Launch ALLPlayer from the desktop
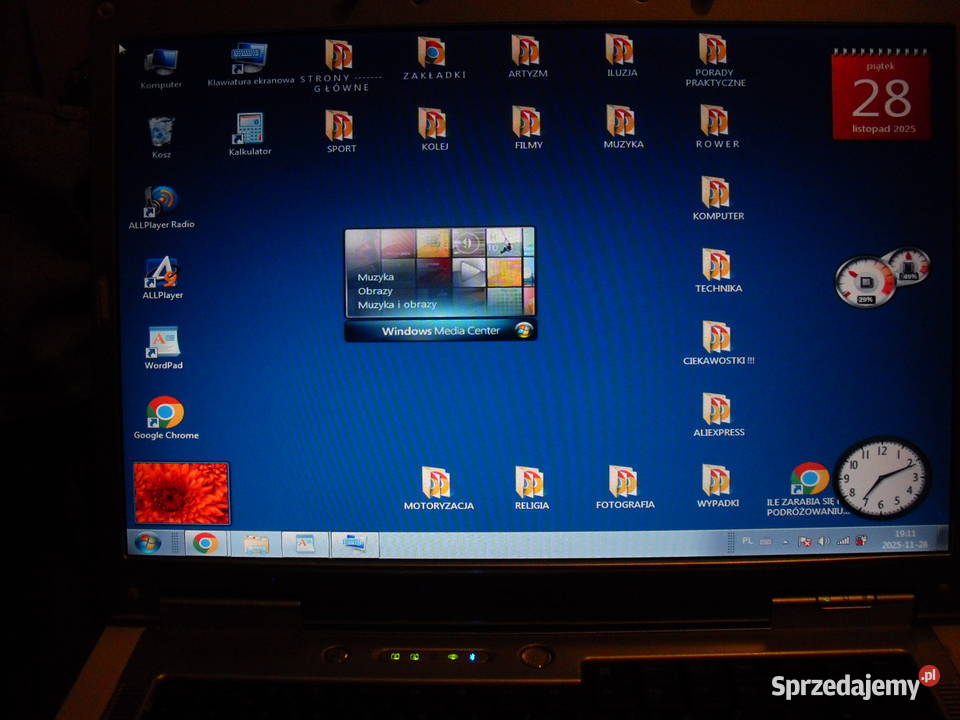The image size is (960, 720). (161, 273)
